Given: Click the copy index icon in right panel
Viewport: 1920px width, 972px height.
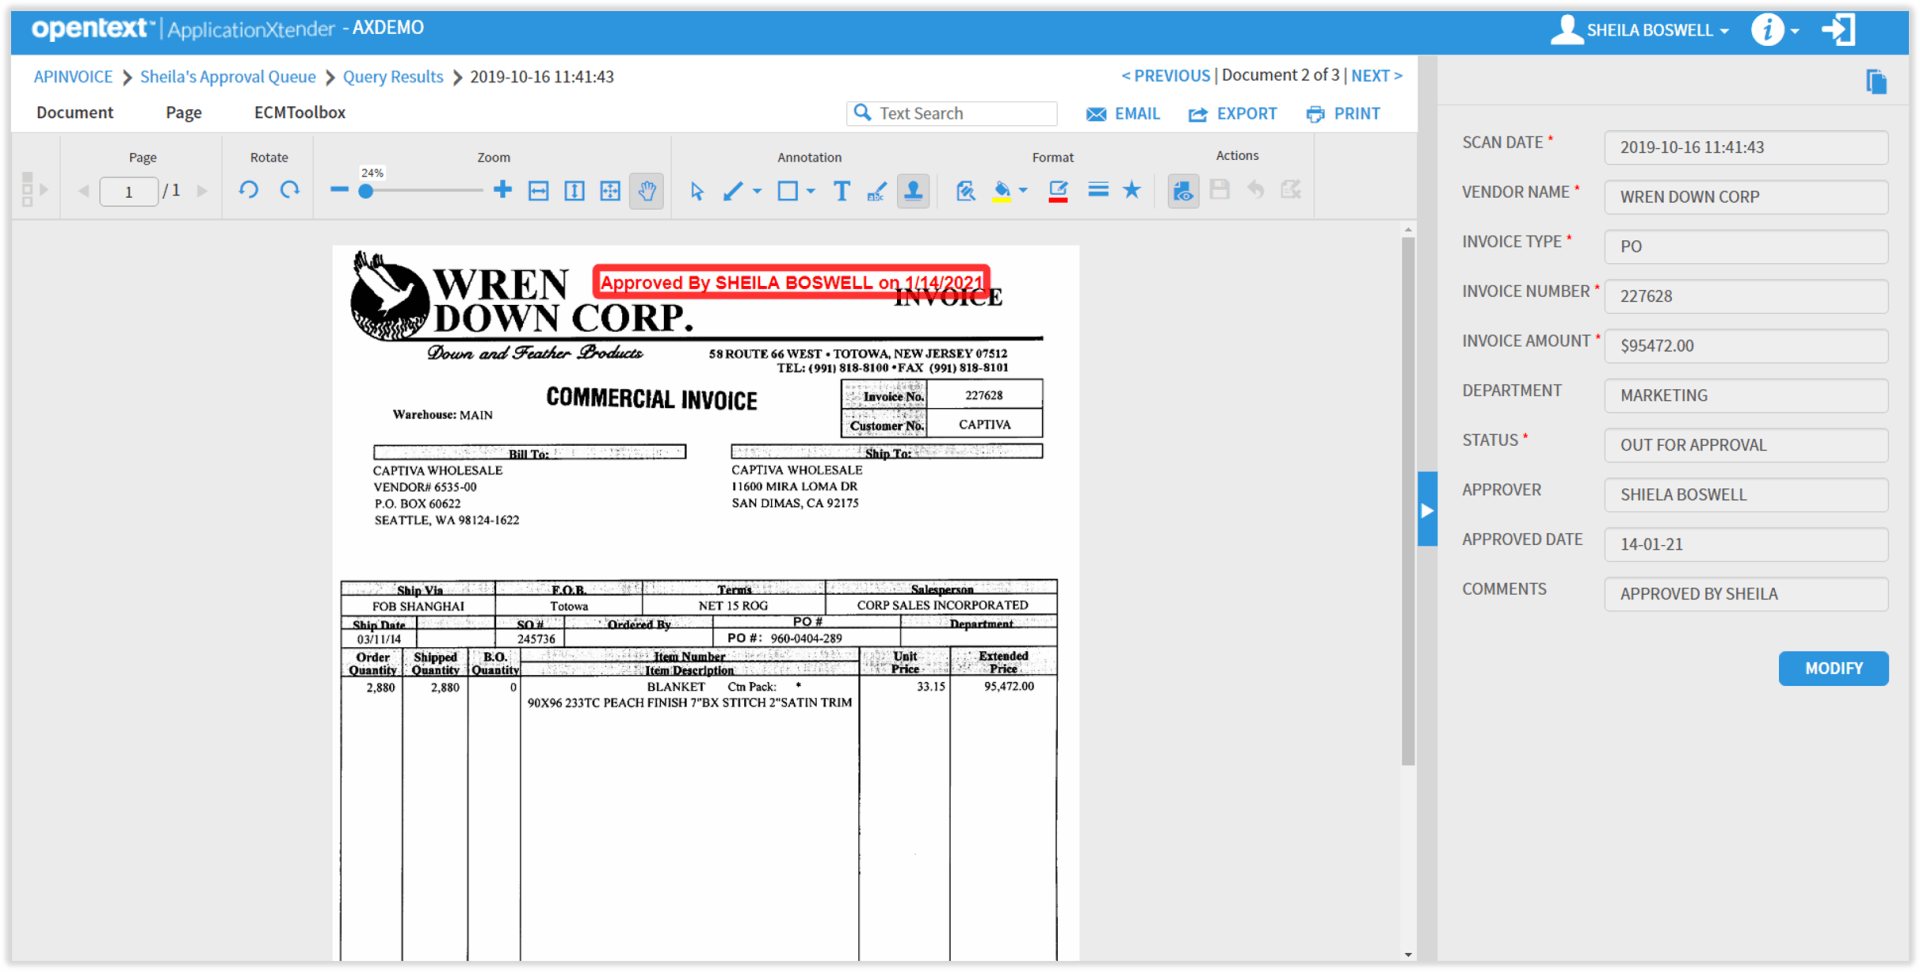Looking at the screenshot, I should tap(1876, 82).
